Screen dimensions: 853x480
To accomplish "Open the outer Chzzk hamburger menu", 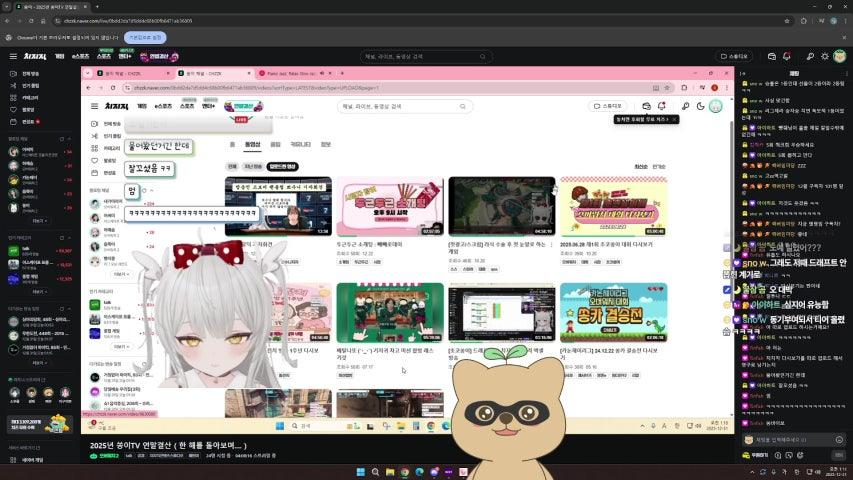I will click(13, 56).
